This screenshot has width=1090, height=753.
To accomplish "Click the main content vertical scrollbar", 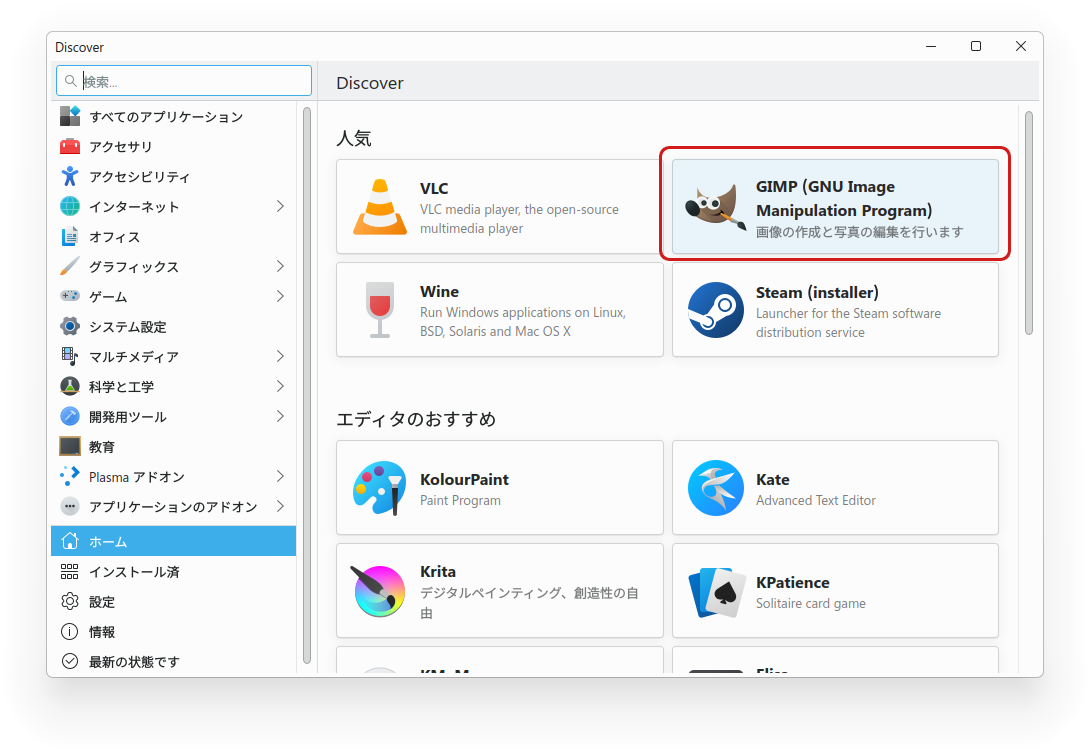I will (x=1029, y=222).
